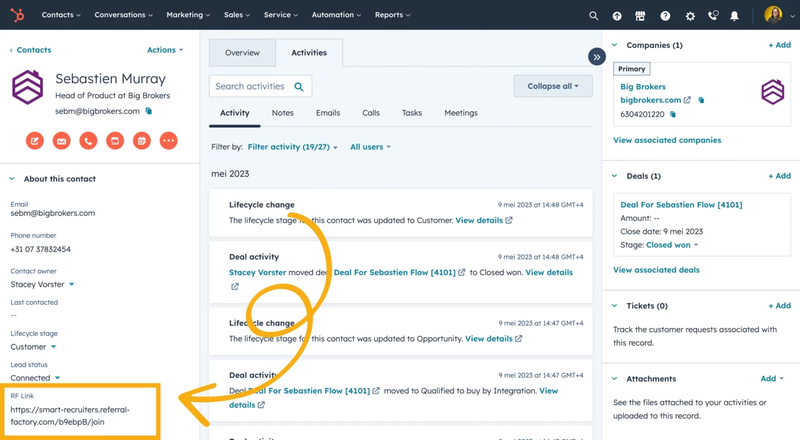Change Lifecycle stage Customer dropdown
Viewport: 800px width, 440px height.
tap(33, 347)
